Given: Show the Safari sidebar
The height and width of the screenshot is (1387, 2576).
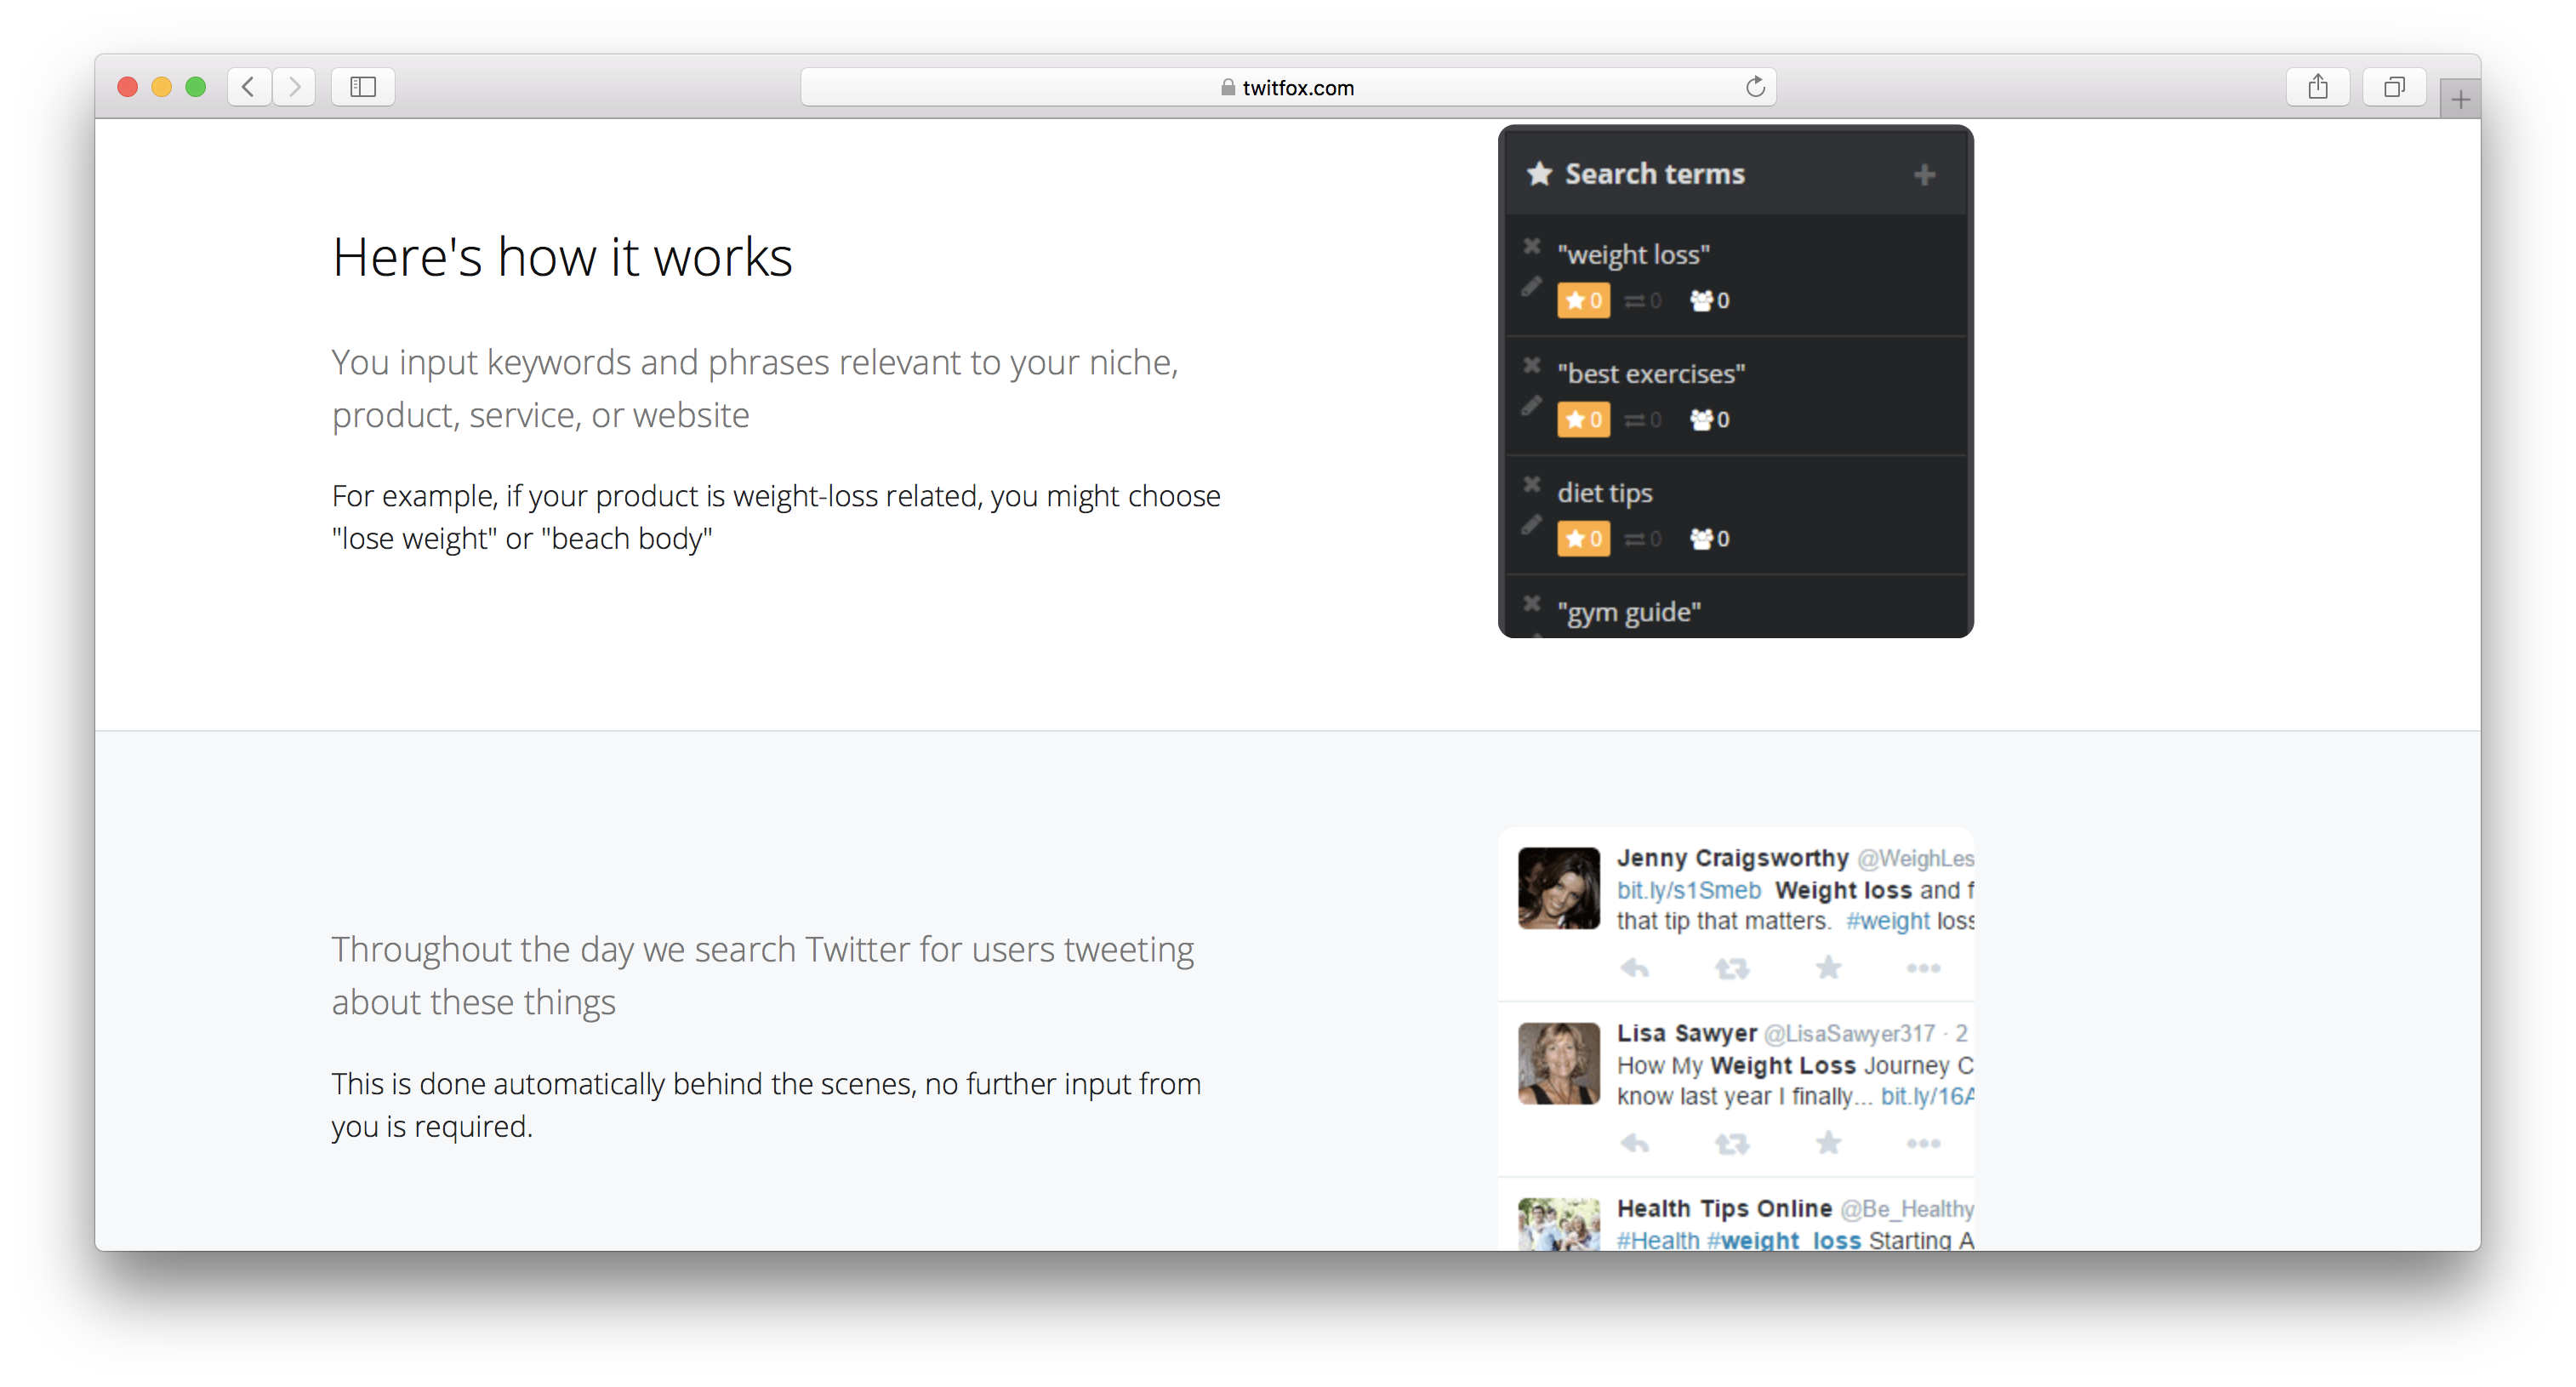Looking at the screenshot, I should click(x=363, y=87).
